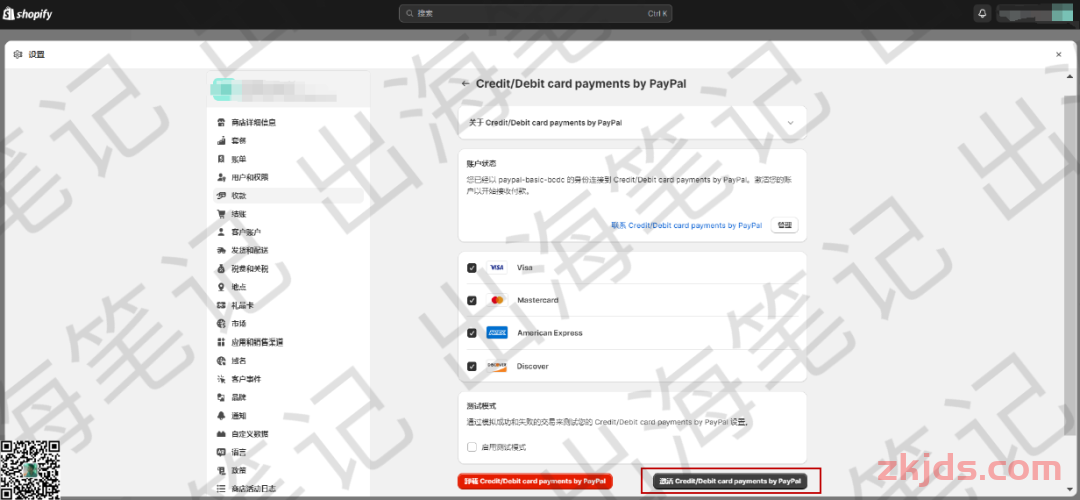
Task: Click the account menu at top right
Action: 1035,13
